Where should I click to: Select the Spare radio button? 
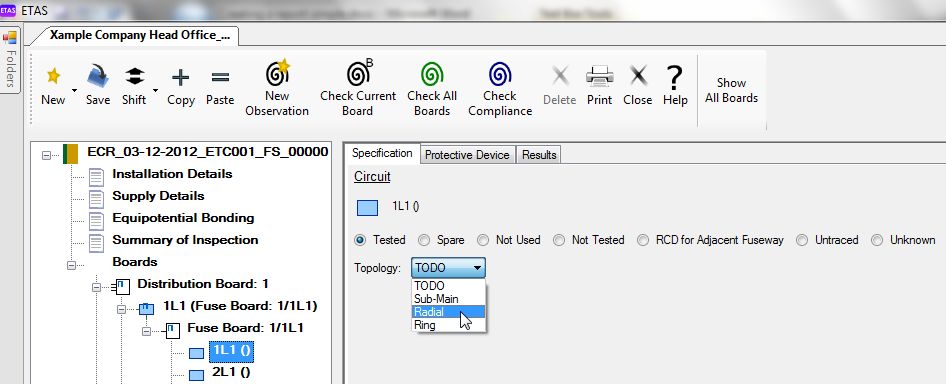point(424,240)
